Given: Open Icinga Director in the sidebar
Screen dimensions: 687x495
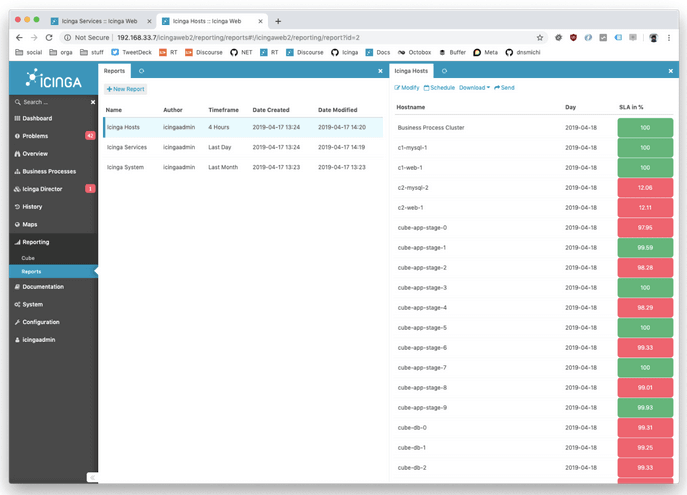Looking at the screenshot, I should (53, 189).
